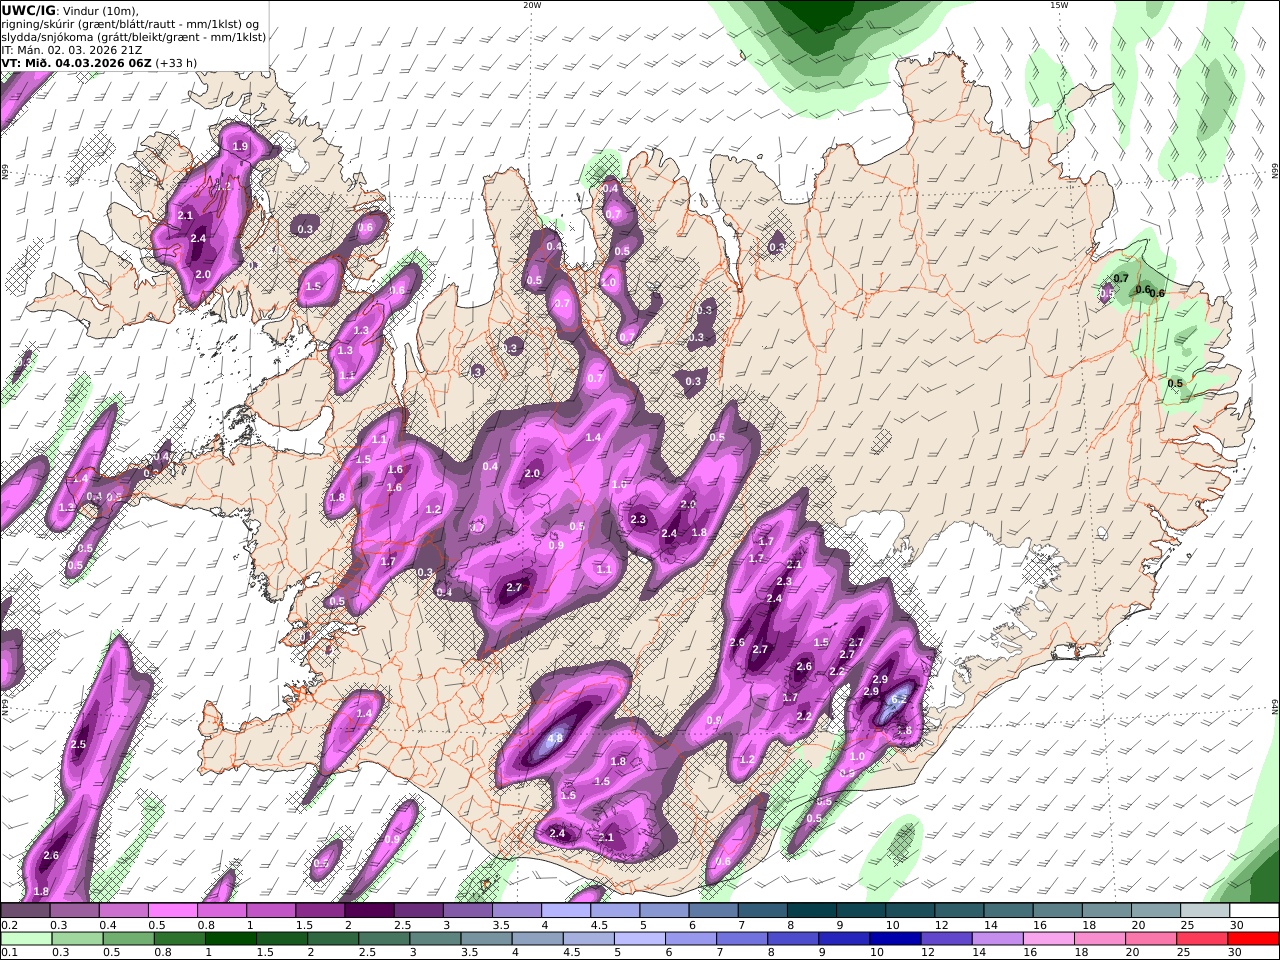Click the '15W' longitude label
The width and height of the screenshot is (1280, 960).
[1058, 5]
